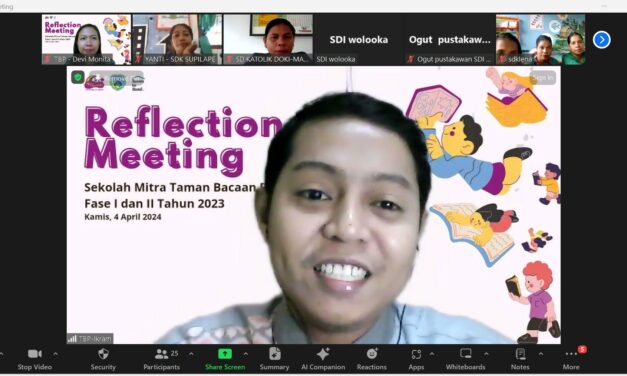Image resolution: width=627 pixels, height=376 pixels.
Task: Open the Notes icon
Action: tap(520, 354)
